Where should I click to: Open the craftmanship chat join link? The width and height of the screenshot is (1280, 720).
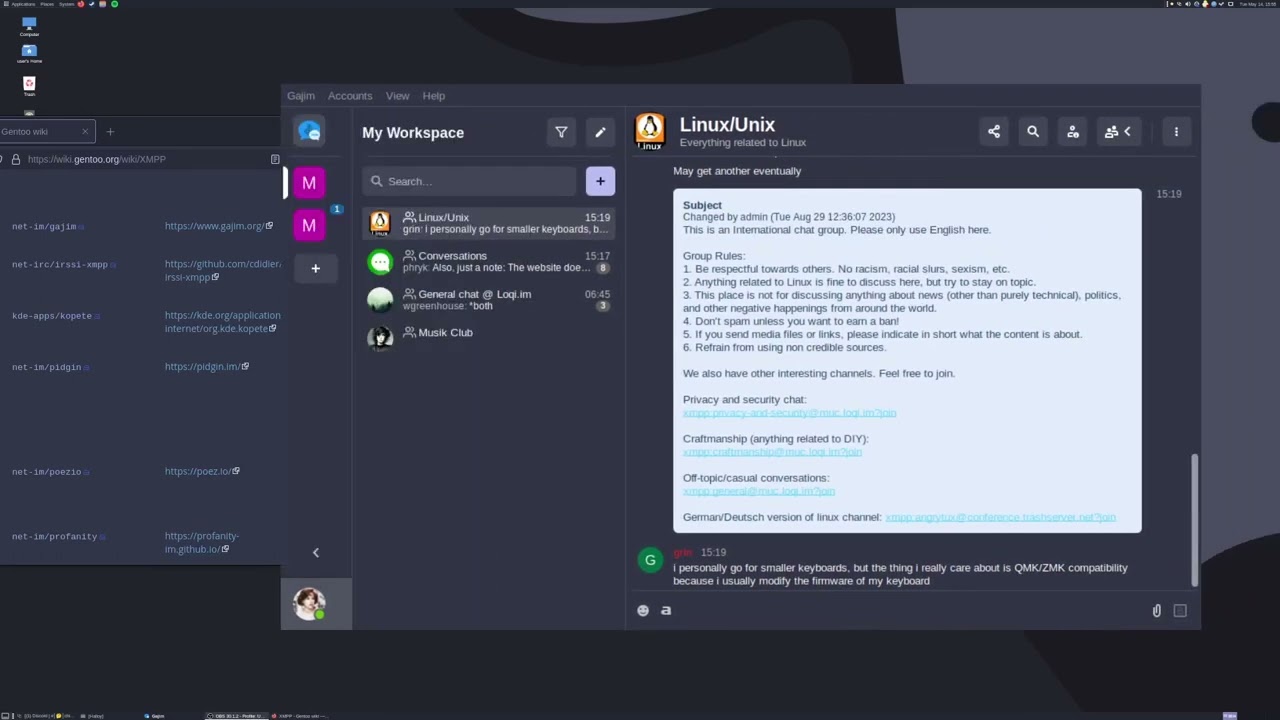(772, 452)
